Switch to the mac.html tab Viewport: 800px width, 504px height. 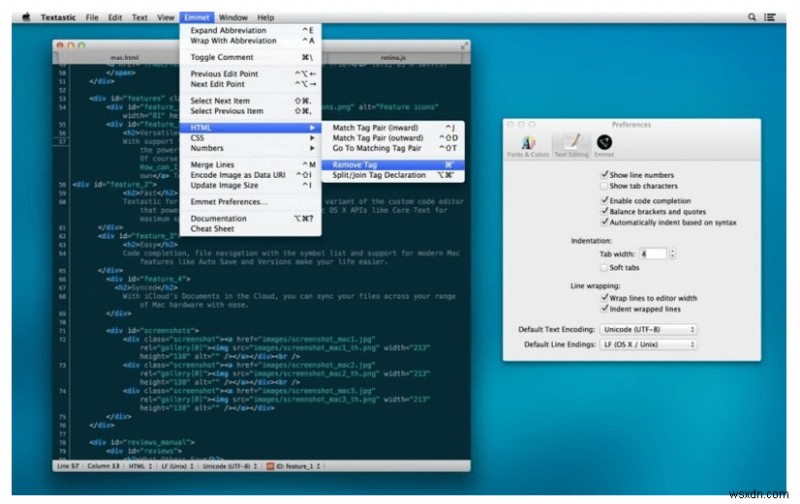point(124,57)
